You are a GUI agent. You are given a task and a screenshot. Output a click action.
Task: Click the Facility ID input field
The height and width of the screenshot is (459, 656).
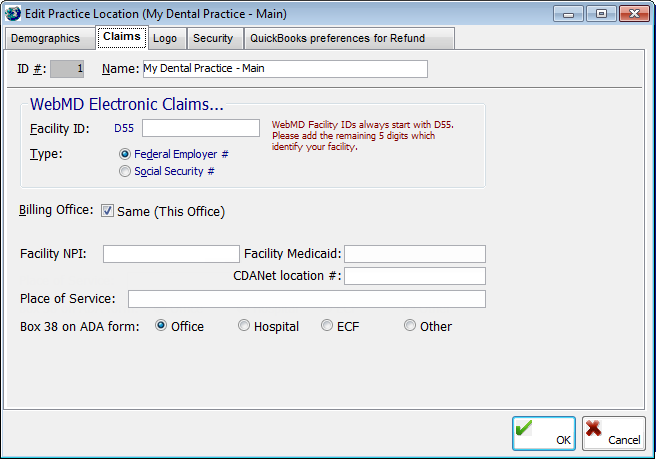pos(200,128)
